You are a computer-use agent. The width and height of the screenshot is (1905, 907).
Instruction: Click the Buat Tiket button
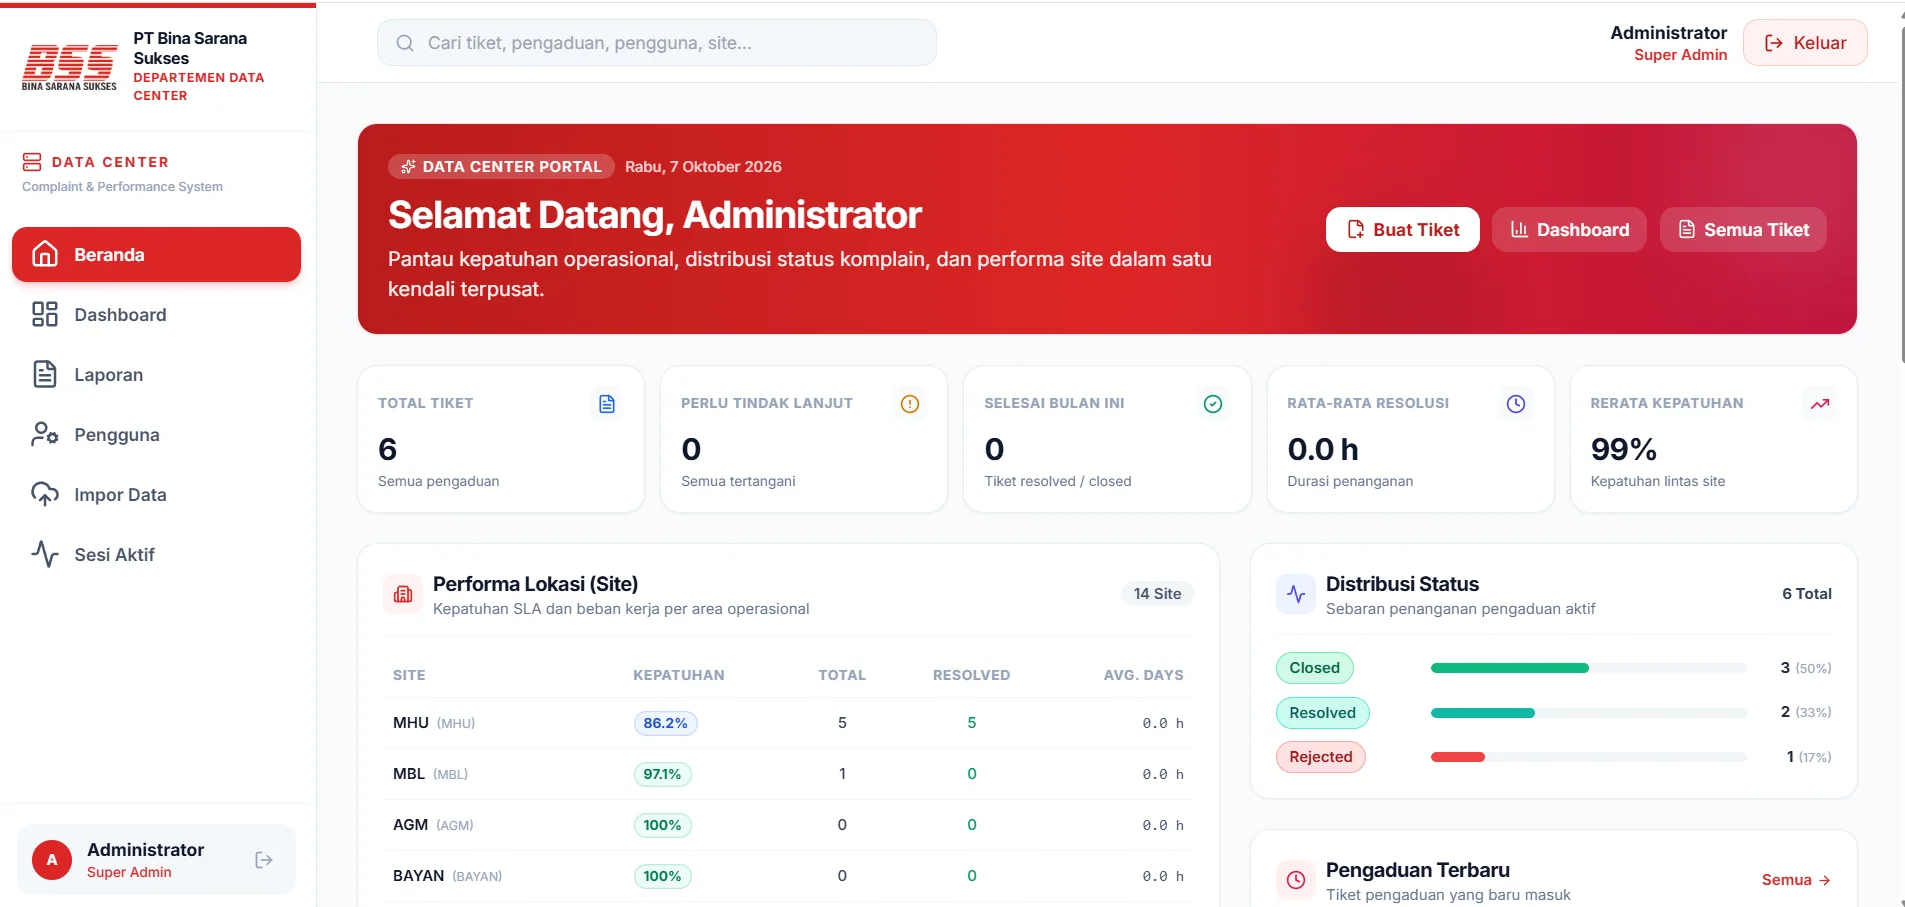(x=1403, y=230)
